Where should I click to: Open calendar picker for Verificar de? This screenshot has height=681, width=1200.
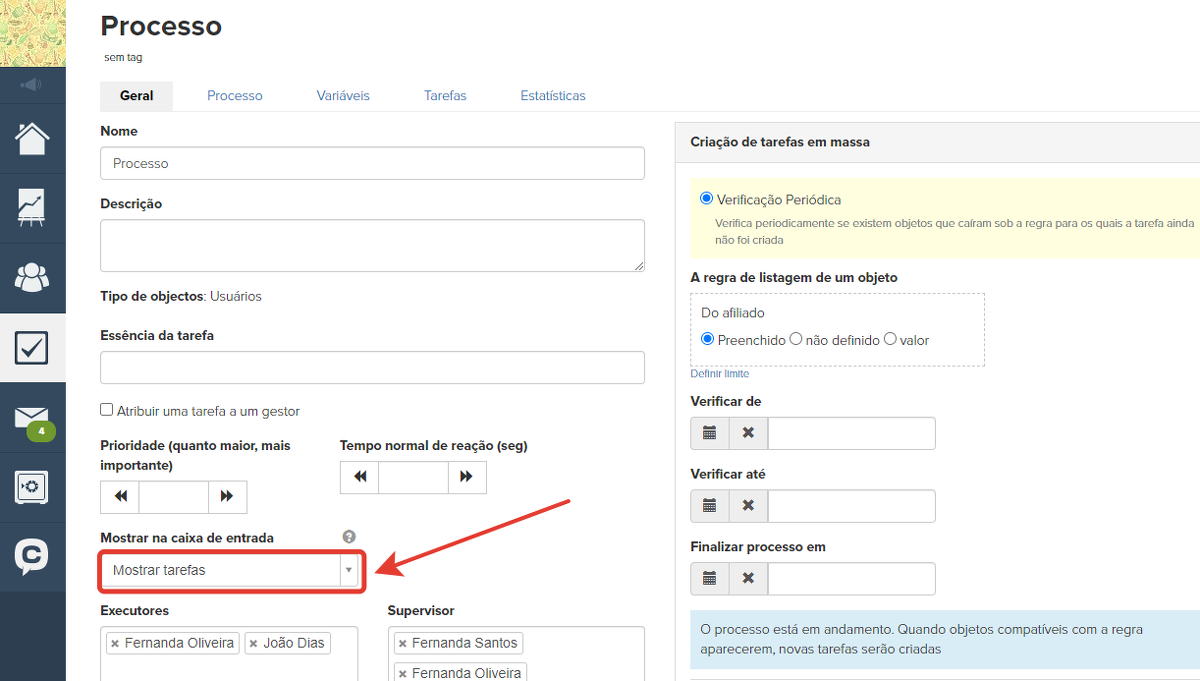(710, 434)
